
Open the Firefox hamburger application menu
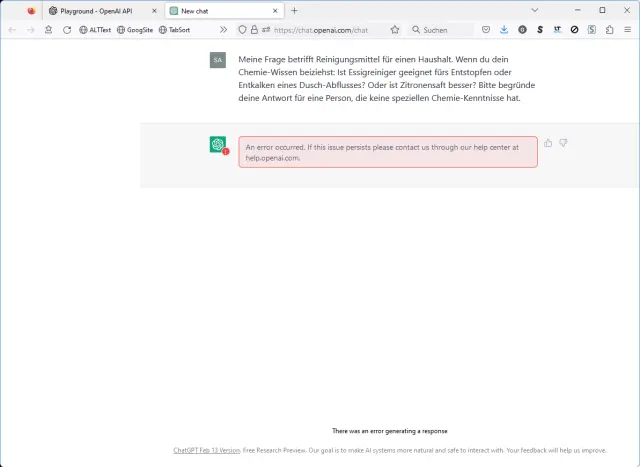click(628, 30)
